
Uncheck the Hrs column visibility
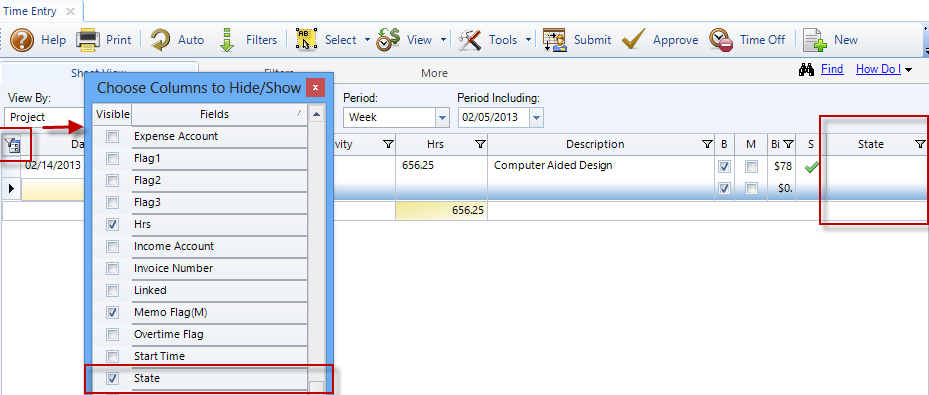pos(112,224)
